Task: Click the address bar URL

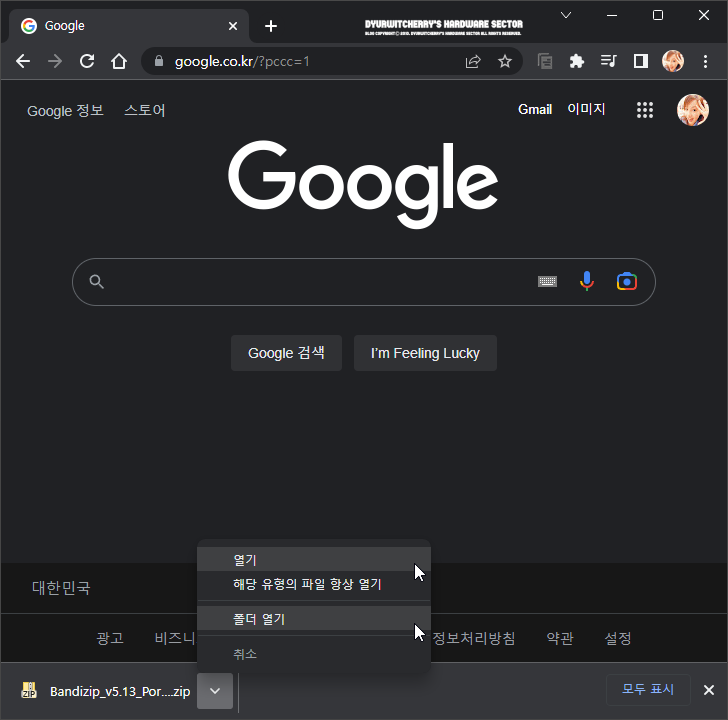Action: 242,61
